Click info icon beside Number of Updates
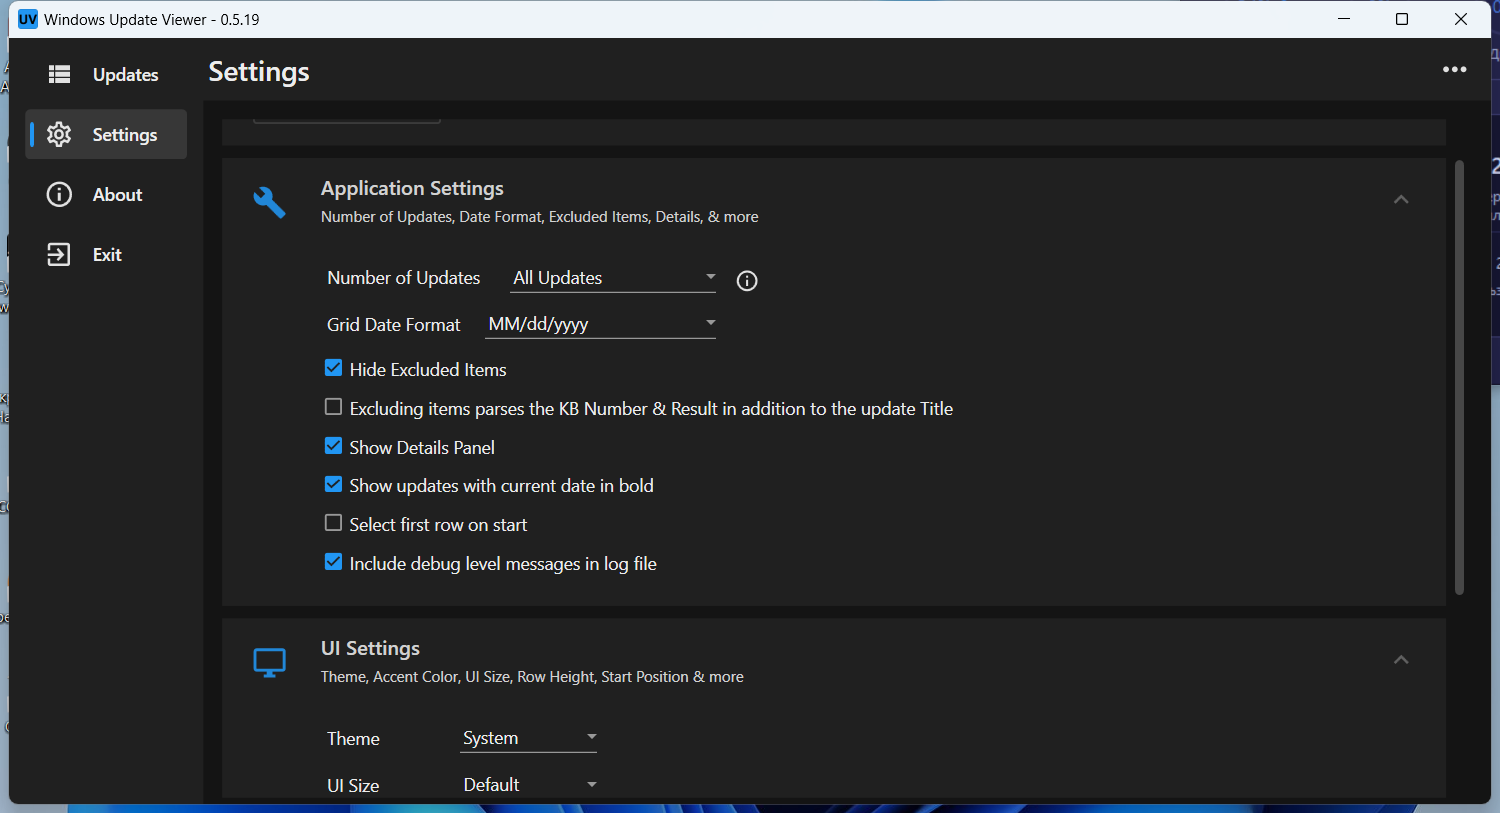This screenshot has height=813, width=1500. click(x=747, y=281)
